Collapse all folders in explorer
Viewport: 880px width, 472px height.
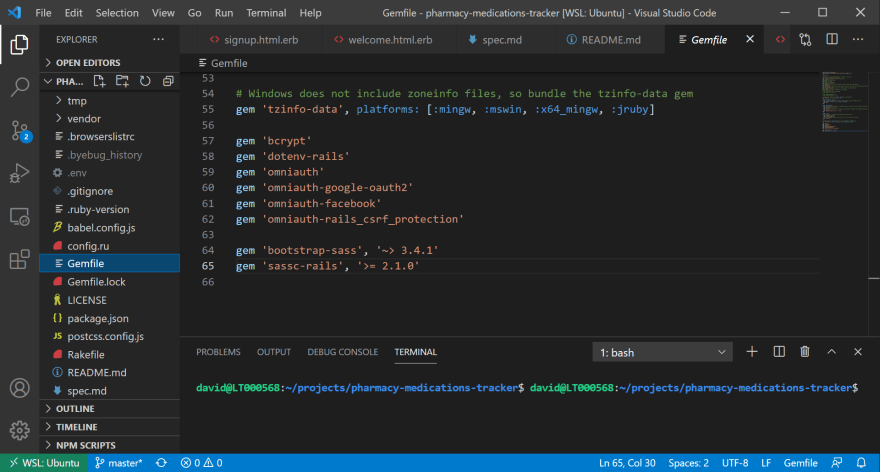[168, 81]
